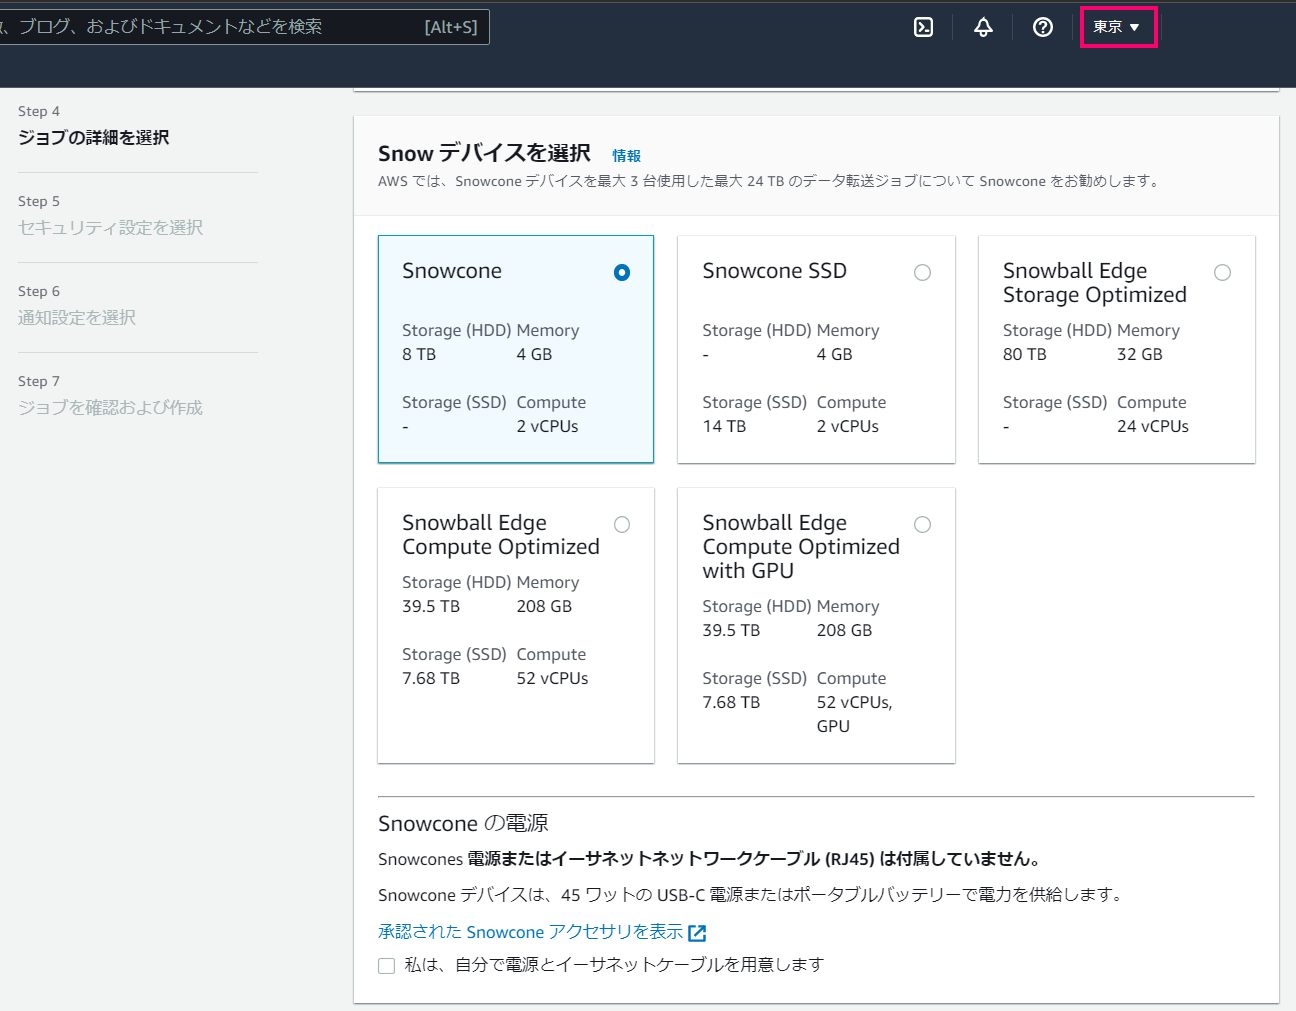
Task: Select Snowball Edge Storage Optimized radio button
Action: 1222,272
